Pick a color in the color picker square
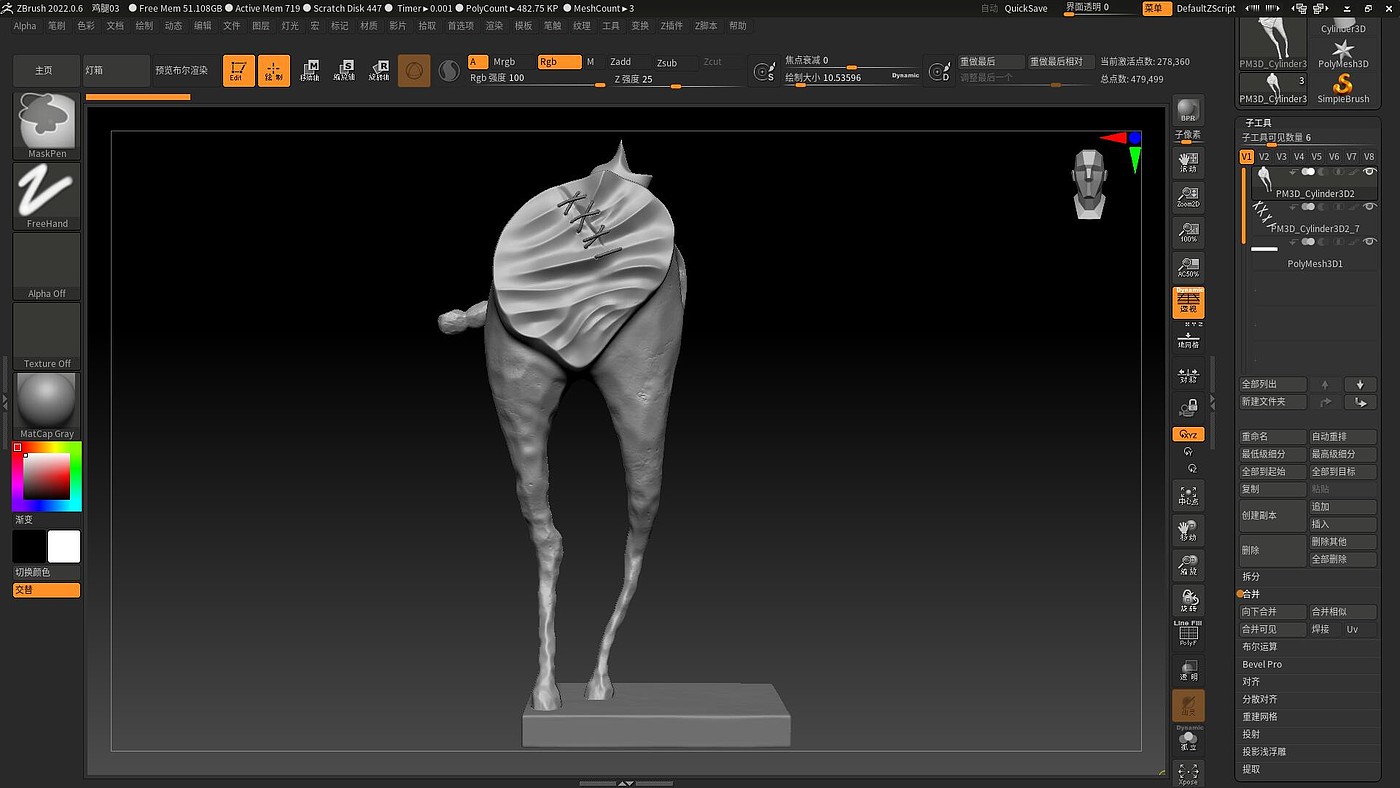1400x788 pixels. point(47,476)
